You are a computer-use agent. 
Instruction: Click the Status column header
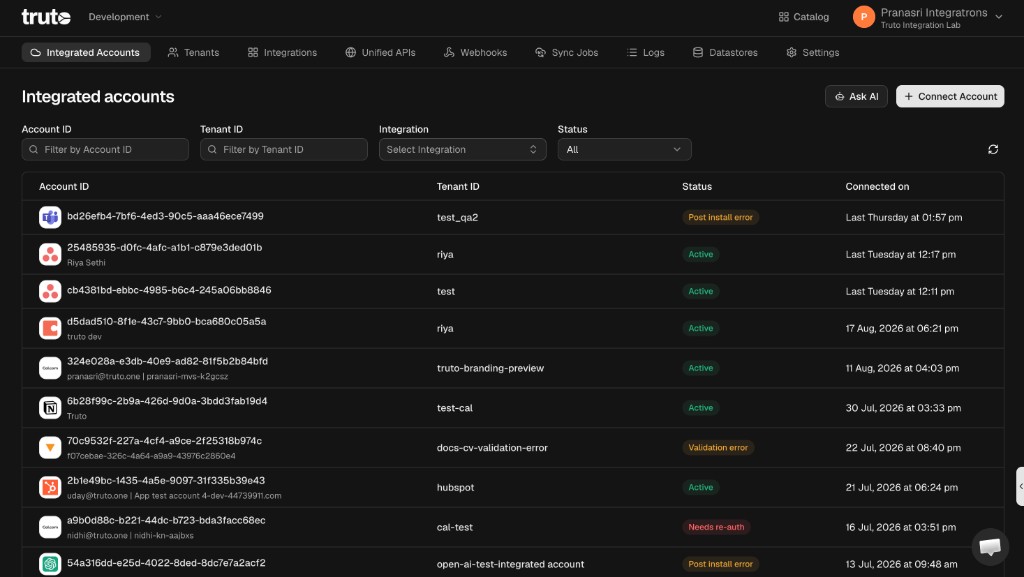coord(697,187)
